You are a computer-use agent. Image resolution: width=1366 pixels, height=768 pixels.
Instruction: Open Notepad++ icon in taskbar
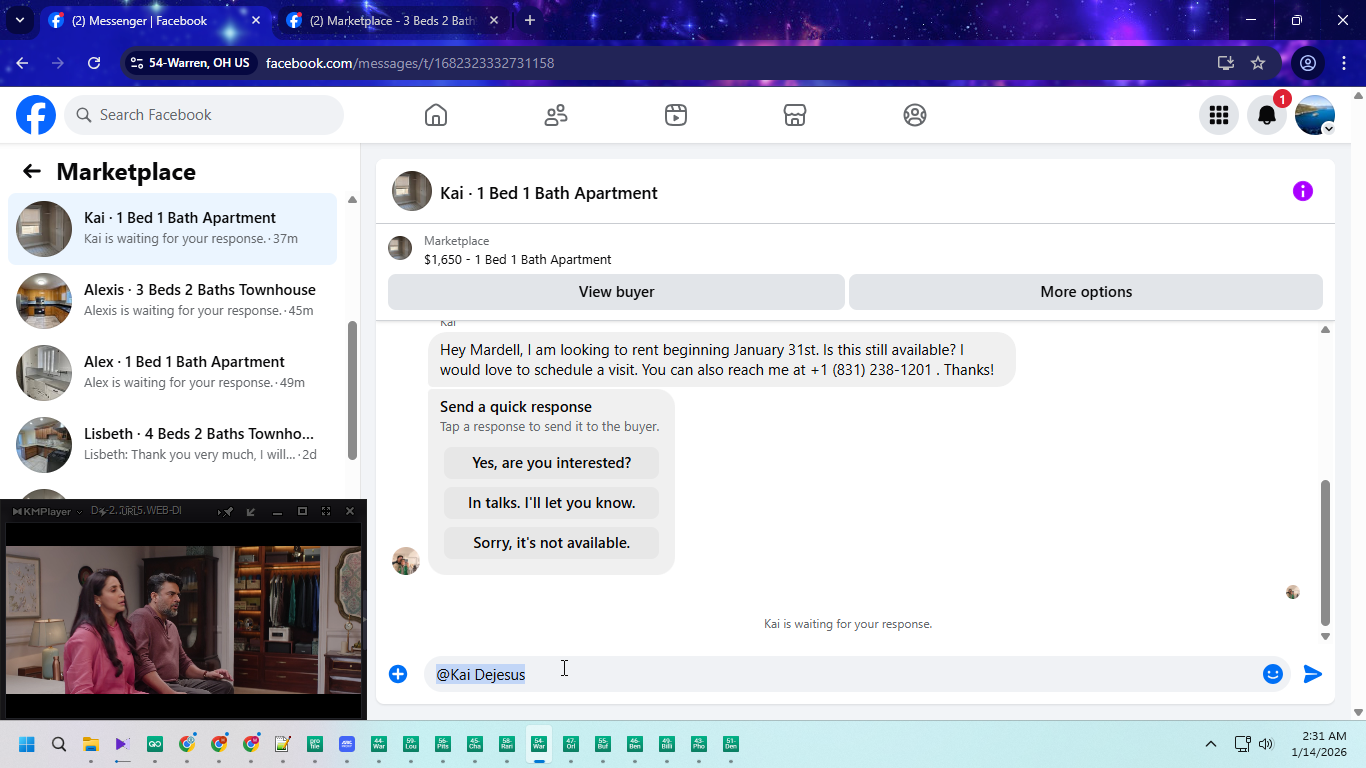[x=283, y=744]
